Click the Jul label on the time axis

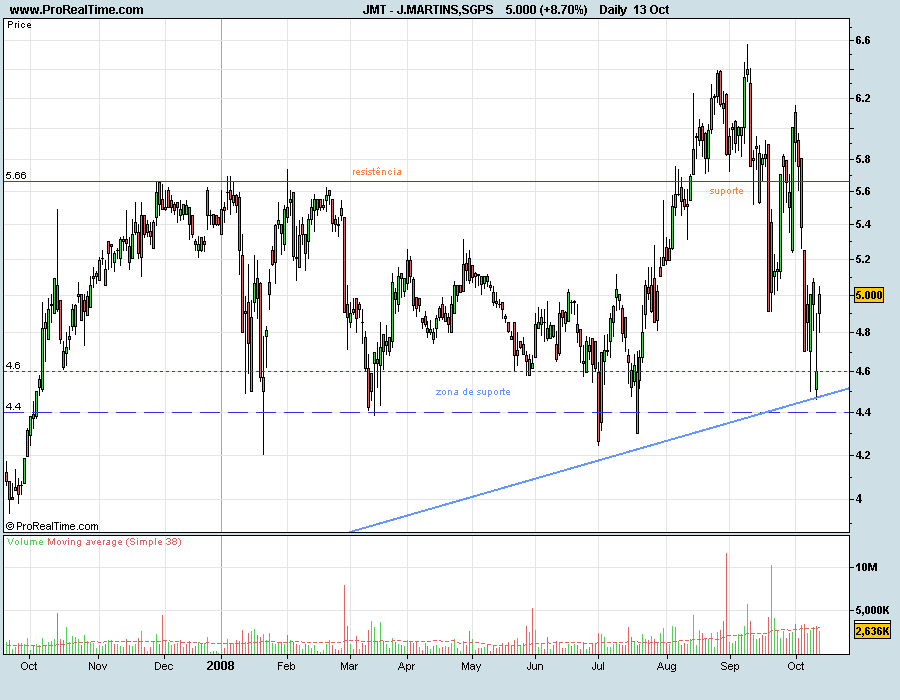[x=598, y=666]
